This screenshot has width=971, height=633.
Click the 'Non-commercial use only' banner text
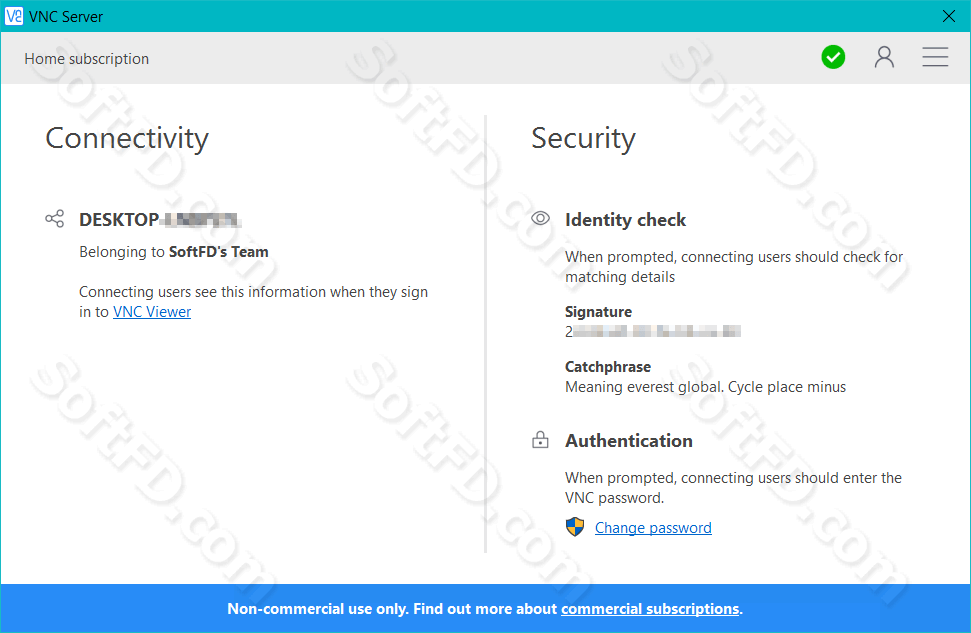(x=485, y=609)
